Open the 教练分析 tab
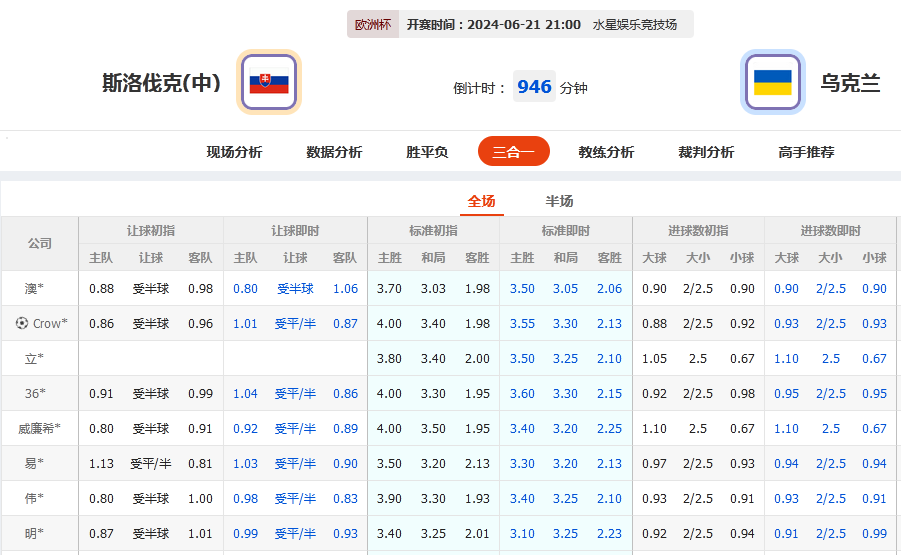Viewport: 901px width, 555px height. [606, 152]
